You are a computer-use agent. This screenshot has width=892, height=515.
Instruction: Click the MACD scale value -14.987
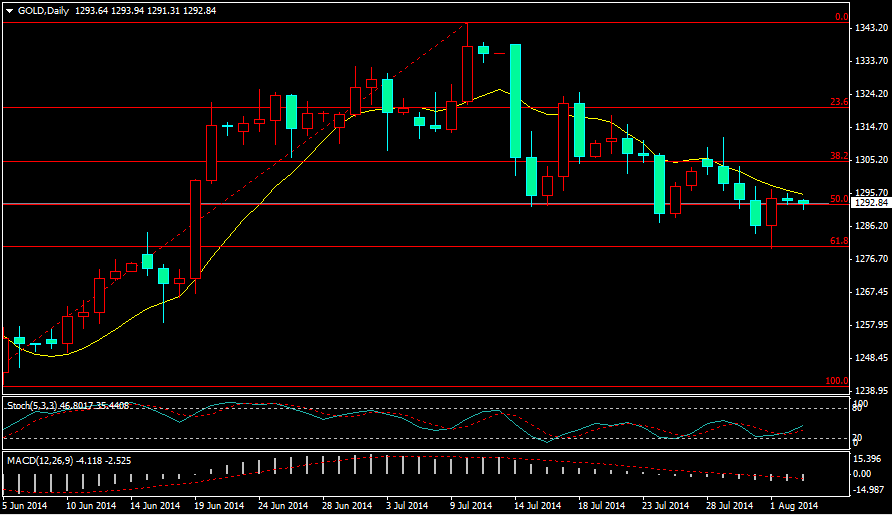click(x=868, y=489)
